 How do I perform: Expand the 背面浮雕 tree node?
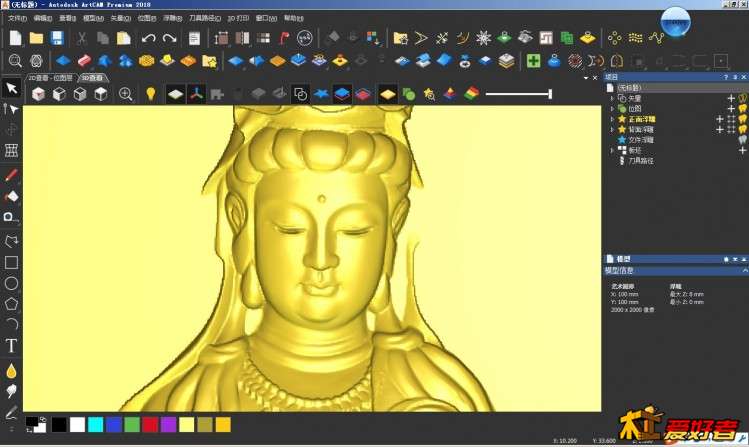[x=612, y=129]
